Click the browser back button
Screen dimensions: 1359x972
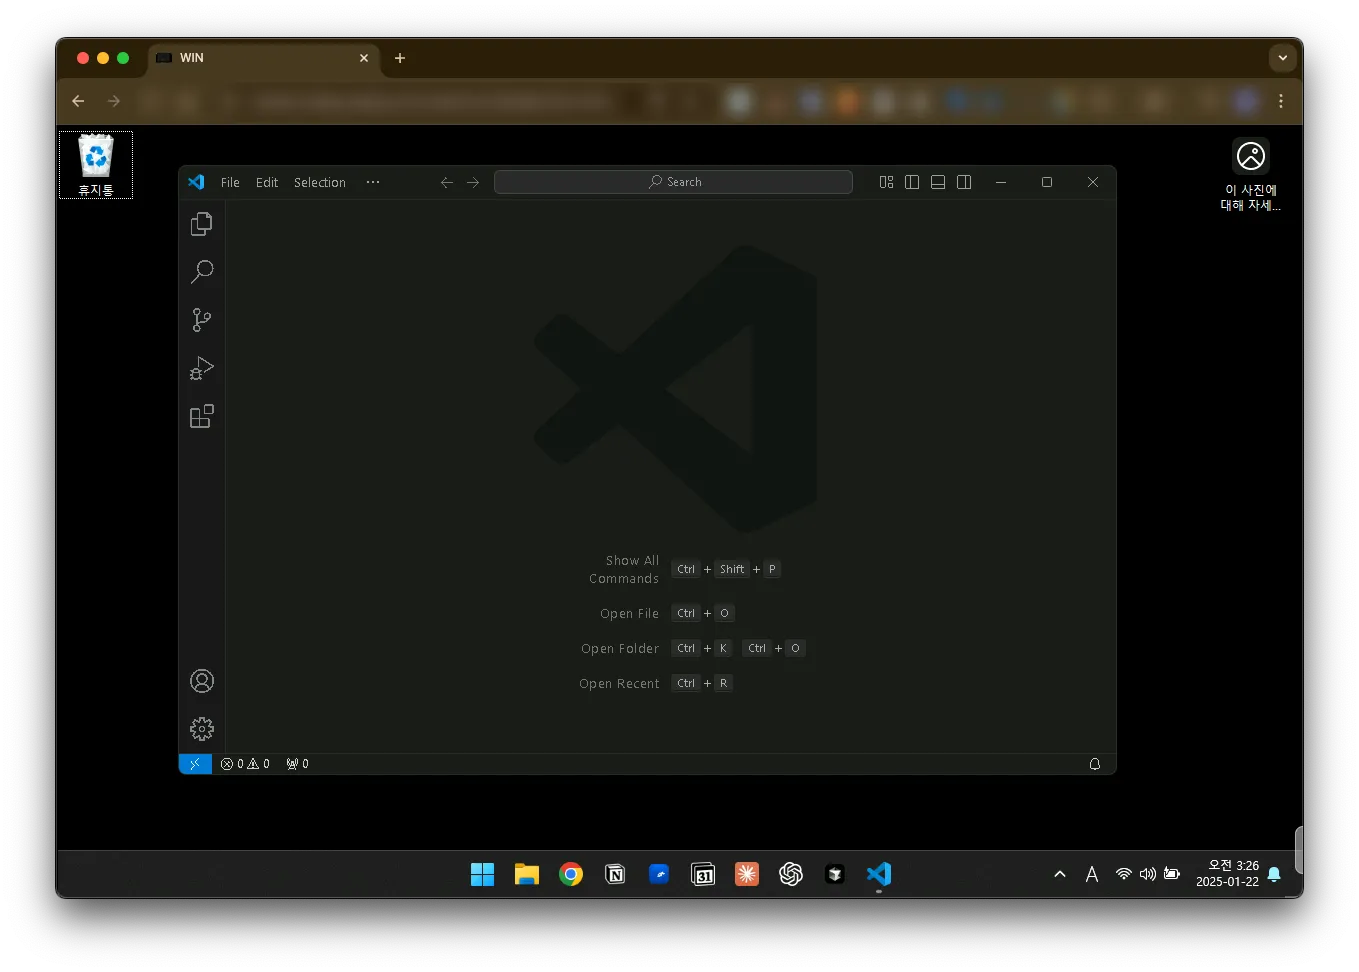[78, 101]
